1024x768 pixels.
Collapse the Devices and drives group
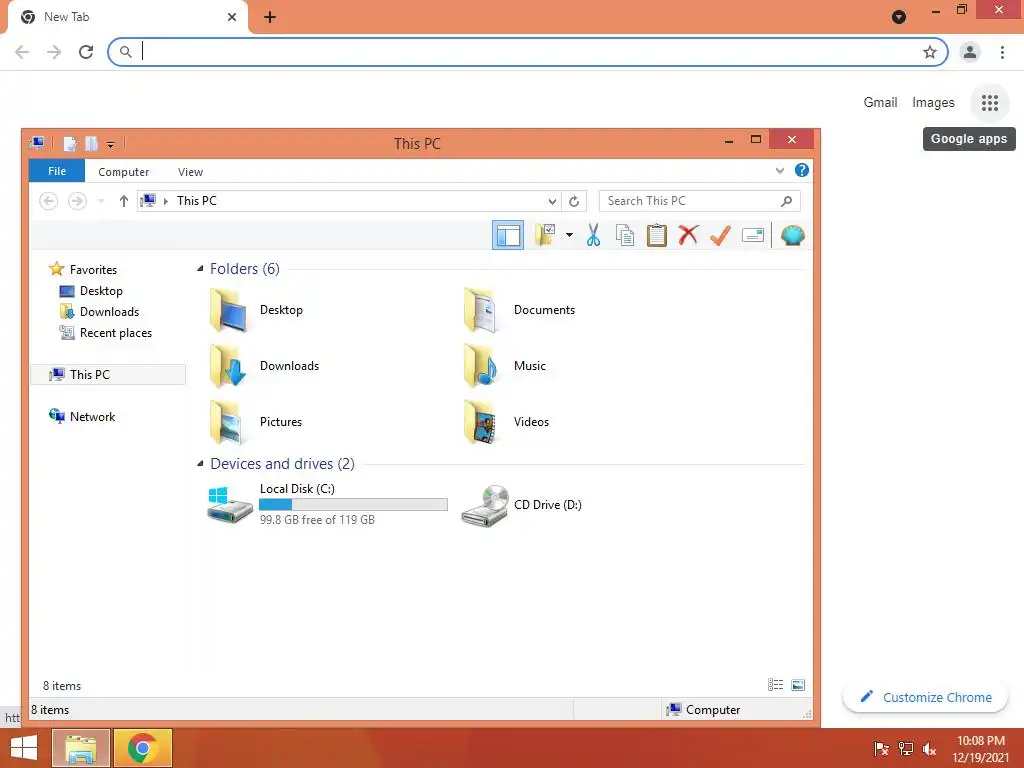[x=200, y=463]
